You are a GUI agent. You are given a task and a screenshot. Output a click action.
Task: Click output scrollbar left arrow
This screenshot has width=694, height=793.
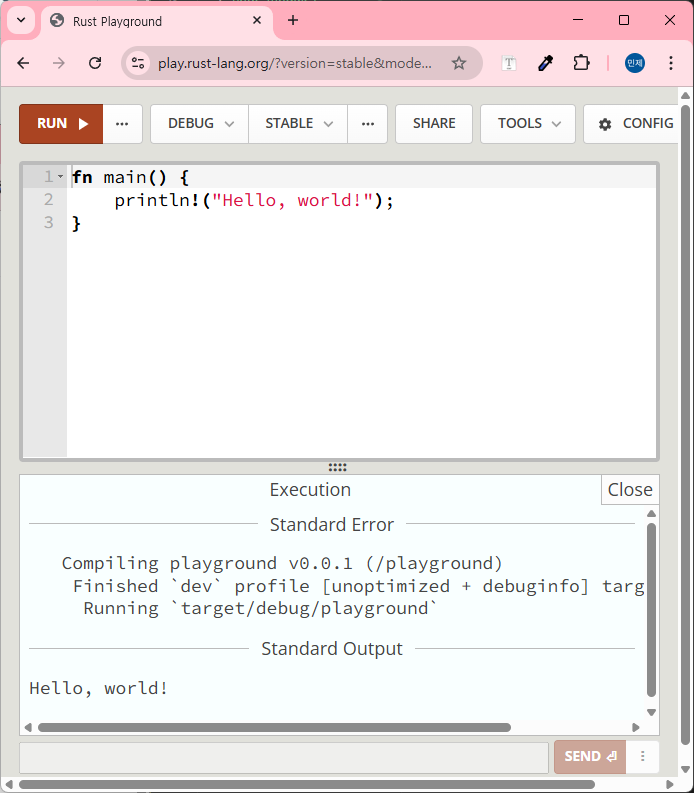click(x=28, y=727)
